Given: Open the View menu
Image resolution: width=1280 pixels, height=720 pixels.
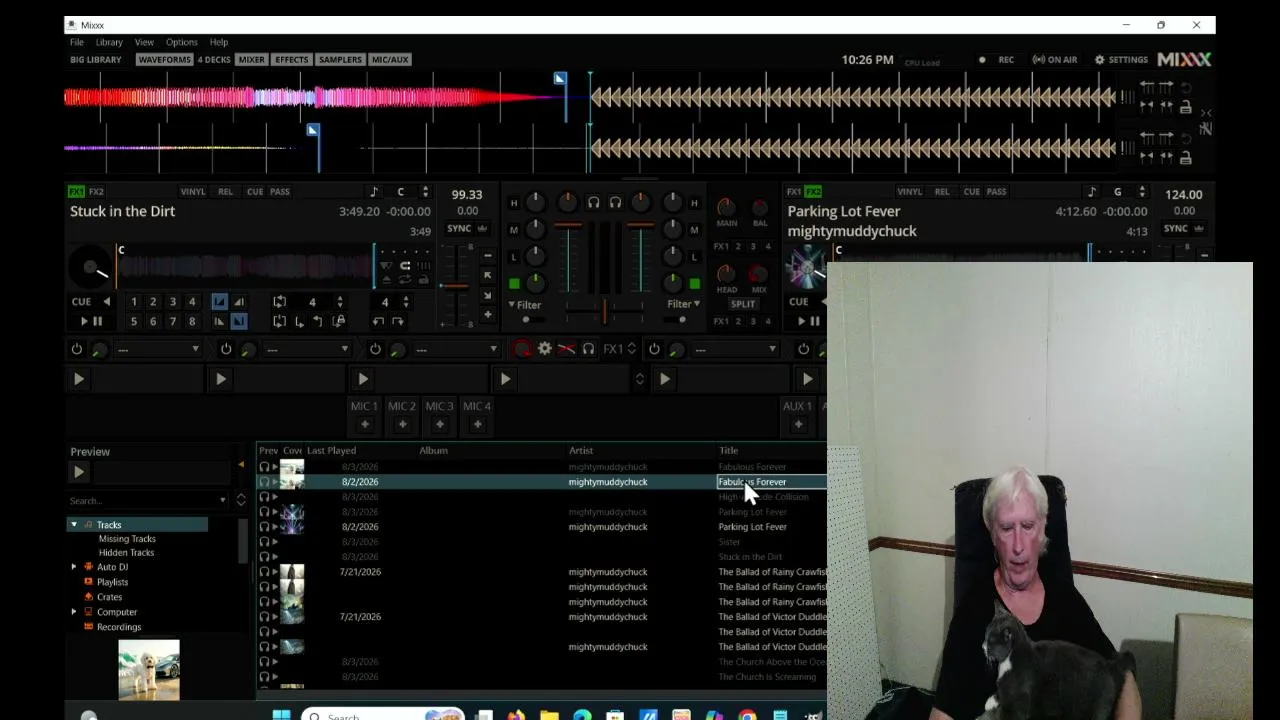Looking at the screenshot, I should point(144,42).
